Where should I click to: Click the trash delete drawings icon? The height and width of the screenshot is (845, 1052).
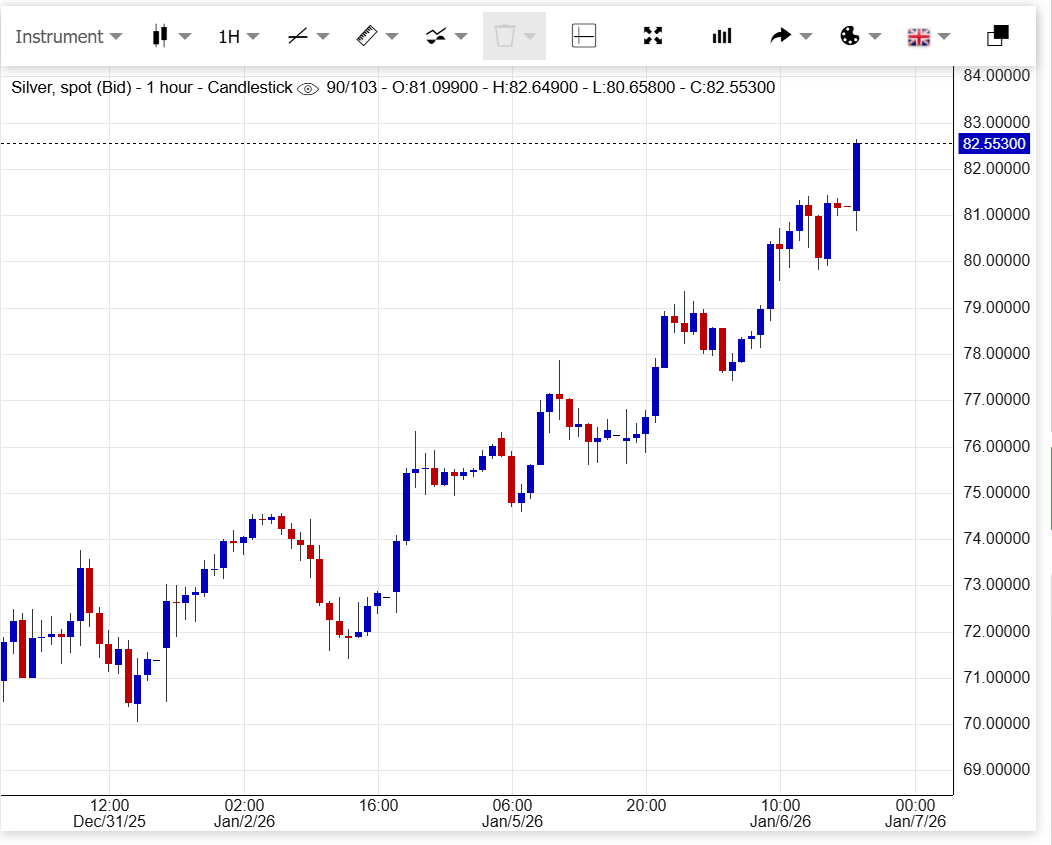tap(505, 37)
